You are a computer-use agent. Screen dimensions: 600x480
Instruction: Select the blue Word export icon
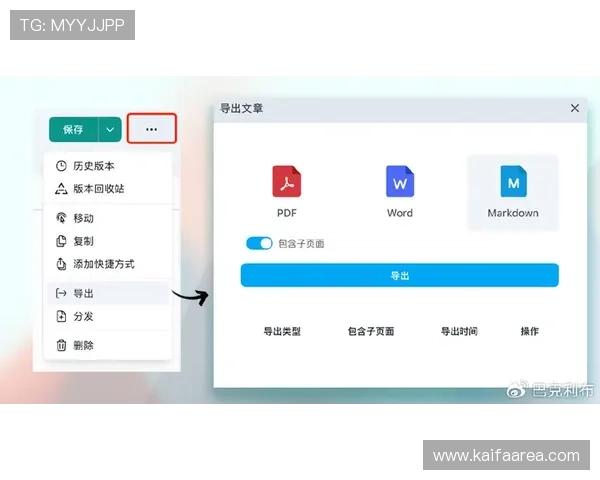point(400,181)
